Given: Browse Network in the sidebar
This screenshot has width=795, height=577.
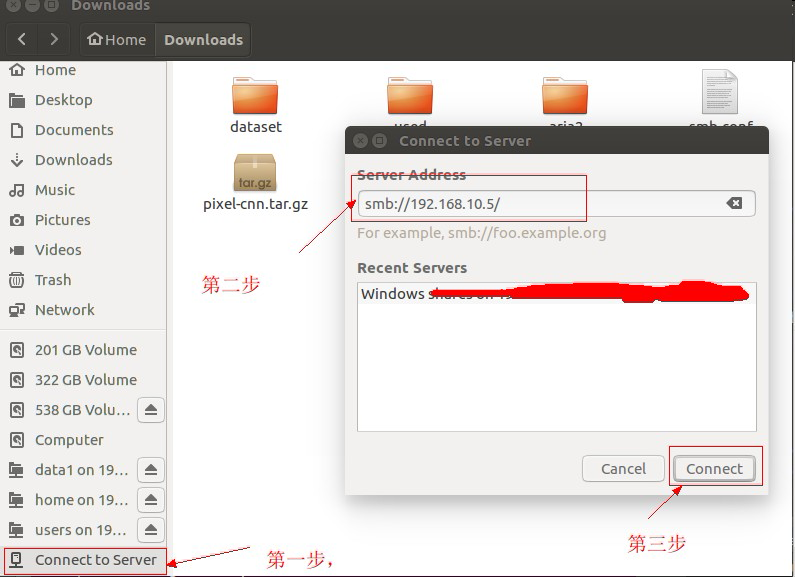Looking at the screenshot, I should pos(64,310).
